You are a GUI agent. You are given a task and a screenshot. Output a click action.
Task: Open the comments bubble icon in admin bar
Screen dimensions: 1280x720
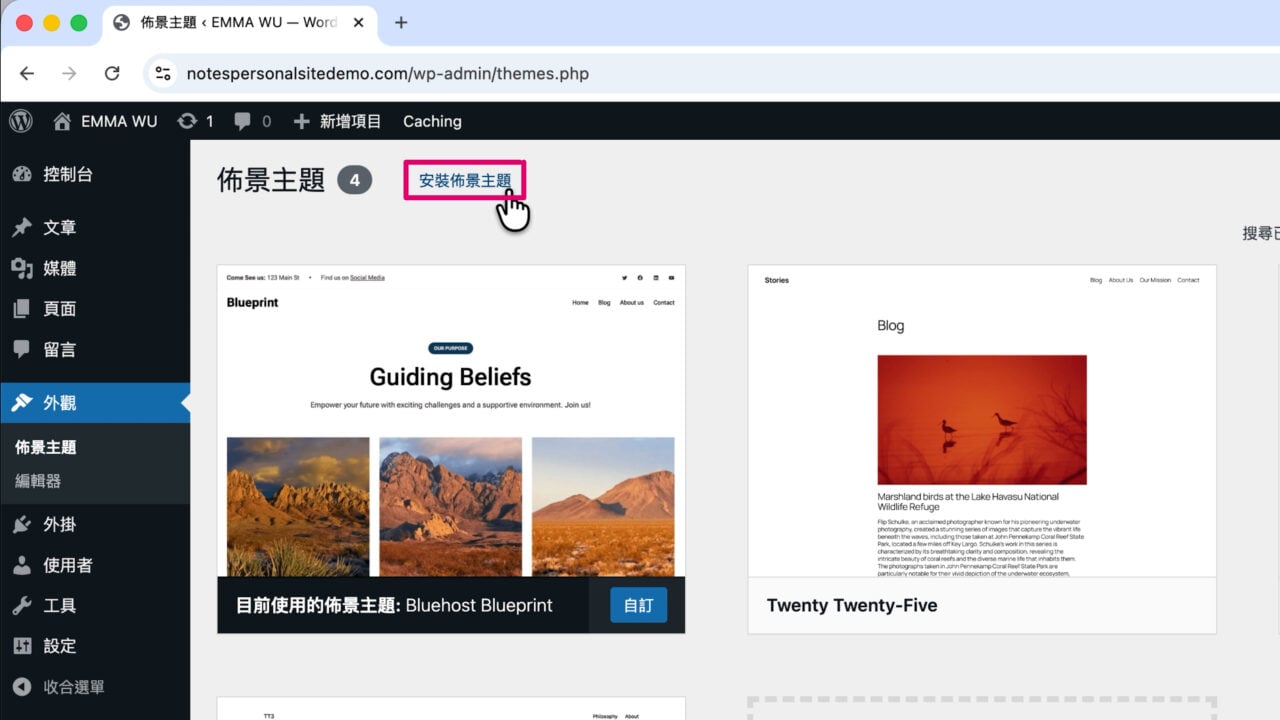tap(242, 122)
